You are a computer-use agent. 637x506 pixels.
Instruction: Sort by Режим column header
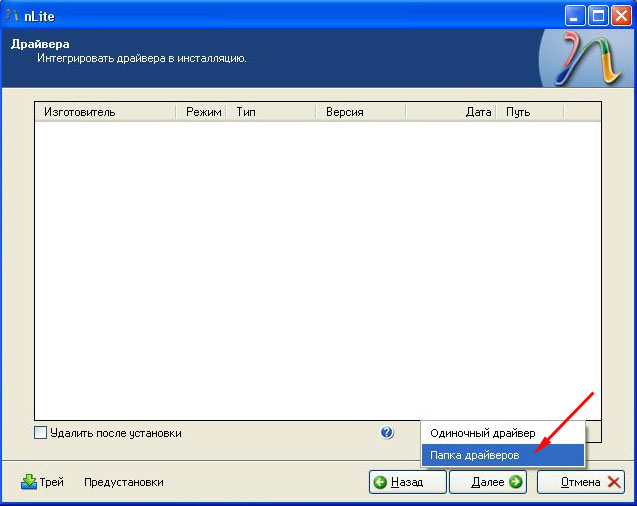tap(201, 112)
